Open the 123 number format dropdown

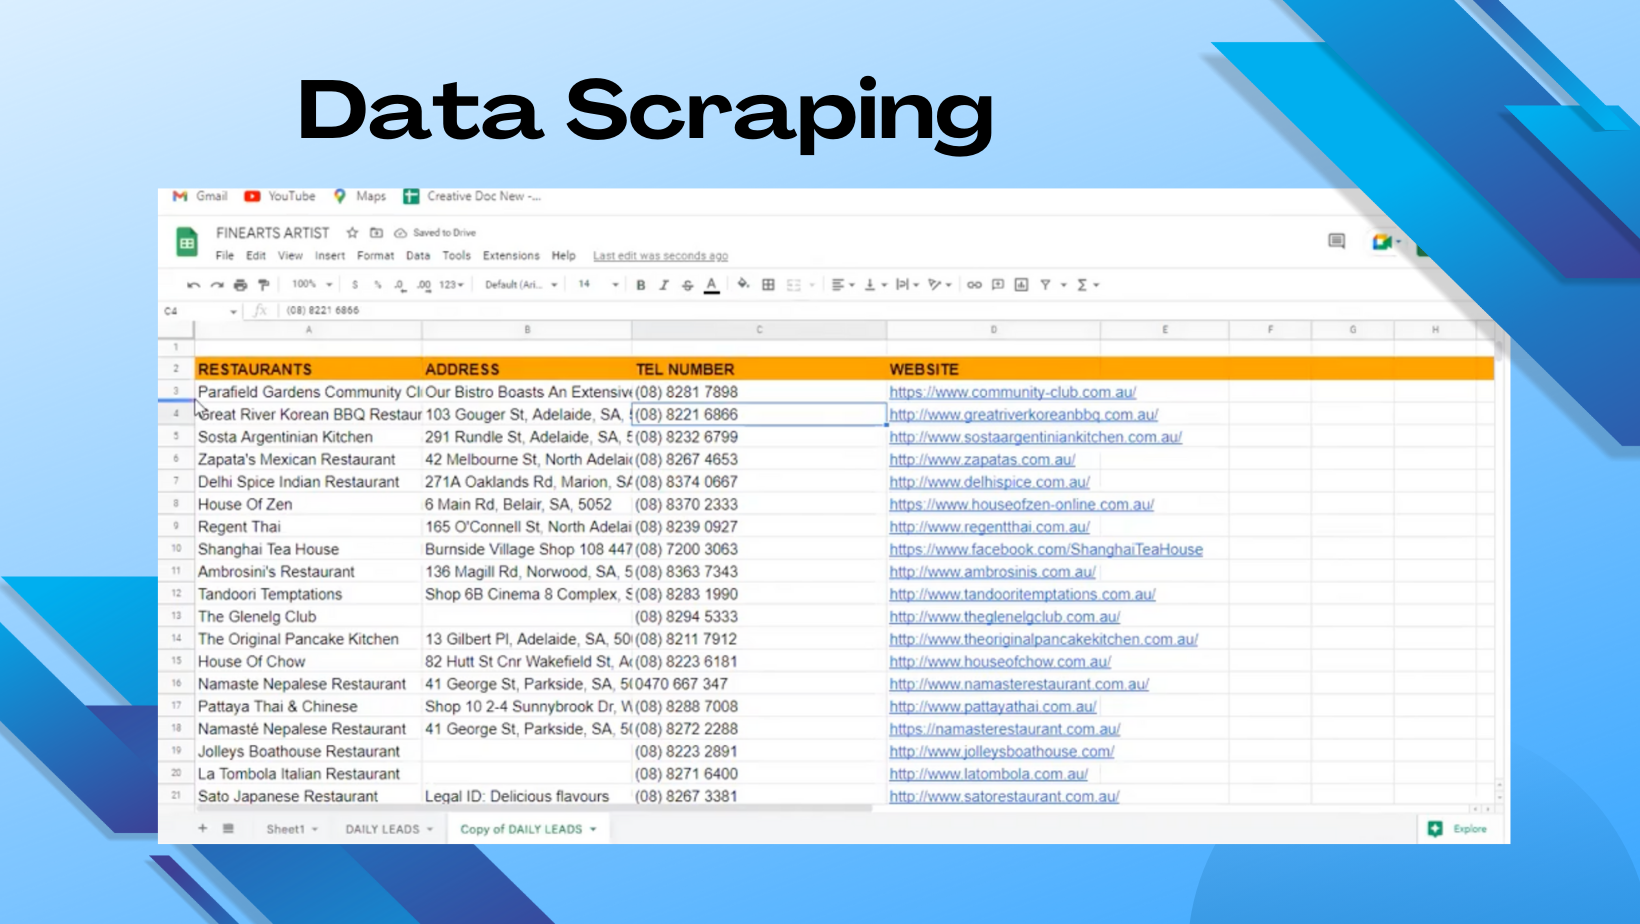pyautogui.click(x=452, y=285)
